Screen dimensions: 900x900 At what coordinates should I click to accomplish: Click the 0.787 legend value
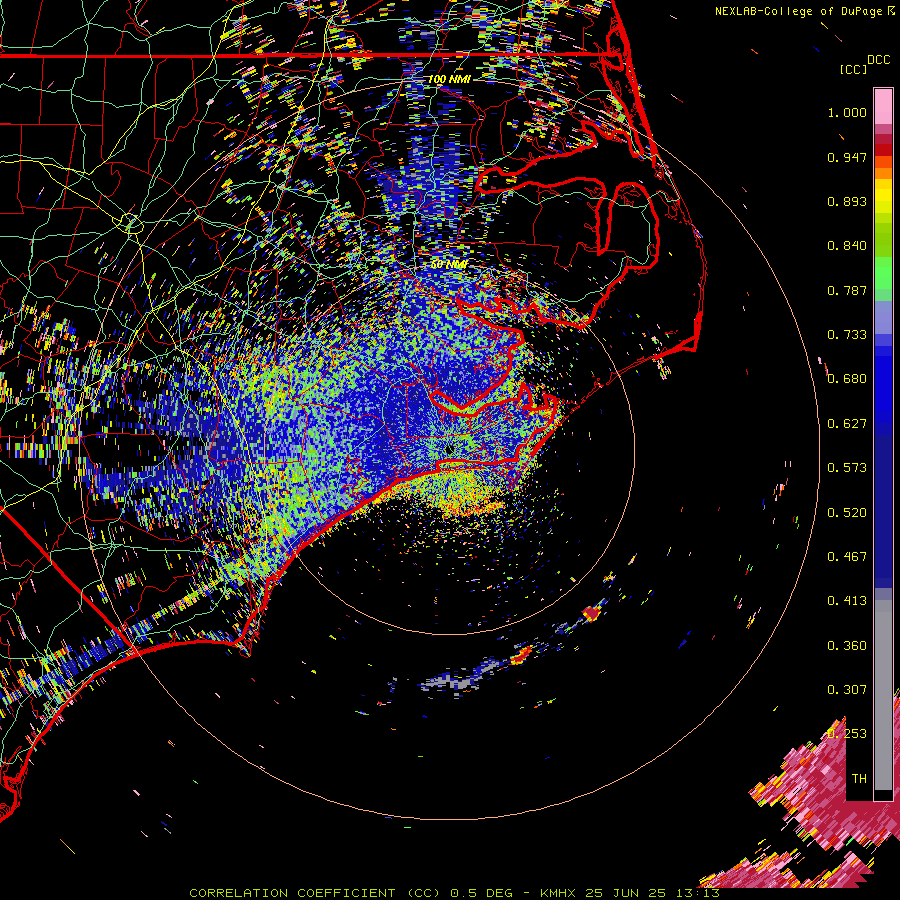847,290
